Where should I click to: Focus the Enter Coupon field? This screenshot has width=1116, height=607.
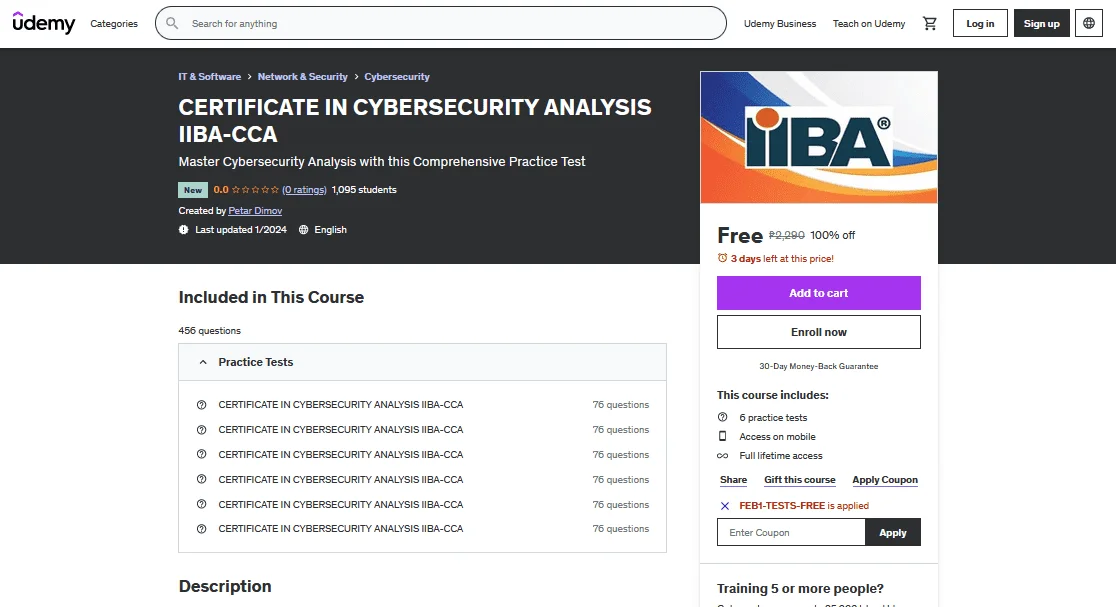coord(791,532)
